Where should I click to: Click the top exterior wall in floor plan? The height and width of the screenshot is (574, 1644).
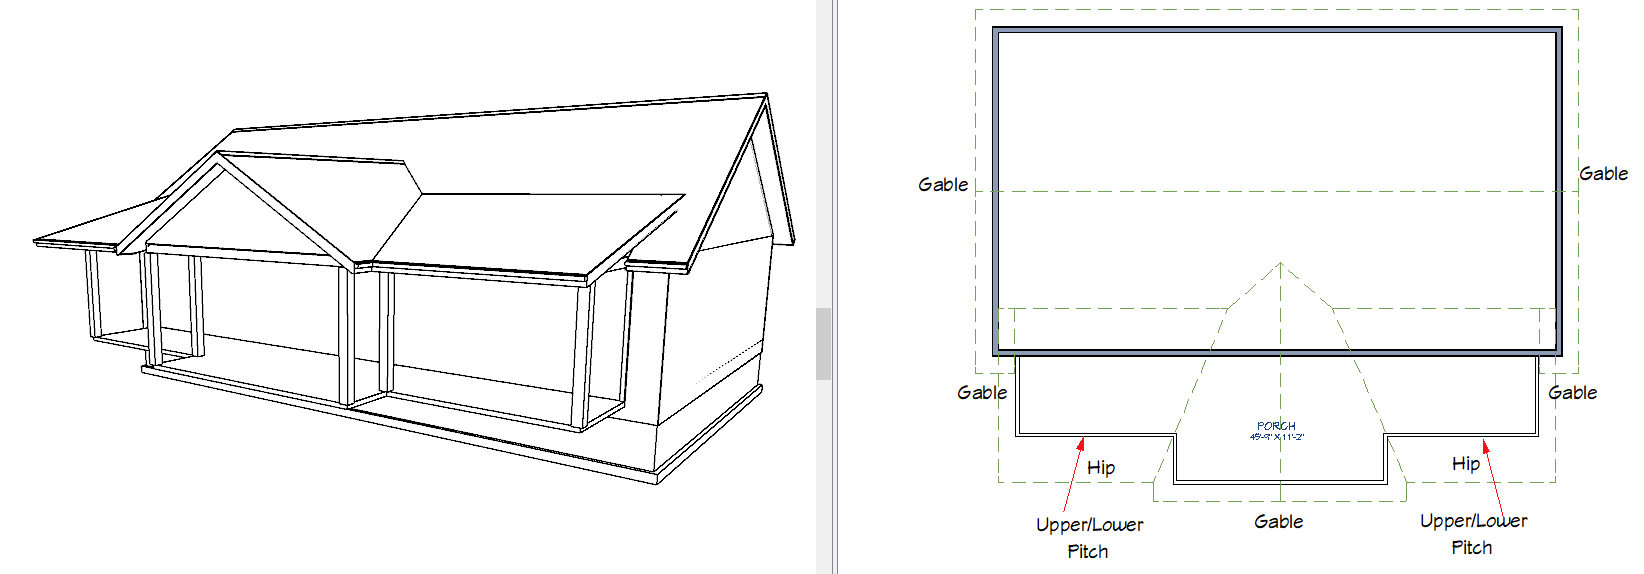[1277, 31]
